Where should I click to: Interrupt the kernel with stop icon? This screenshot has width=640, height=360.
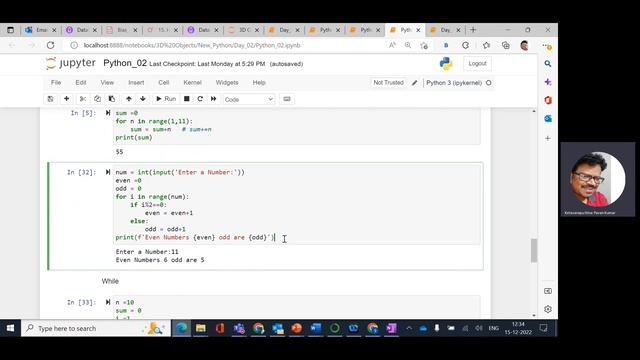click(x=187, y=99)
